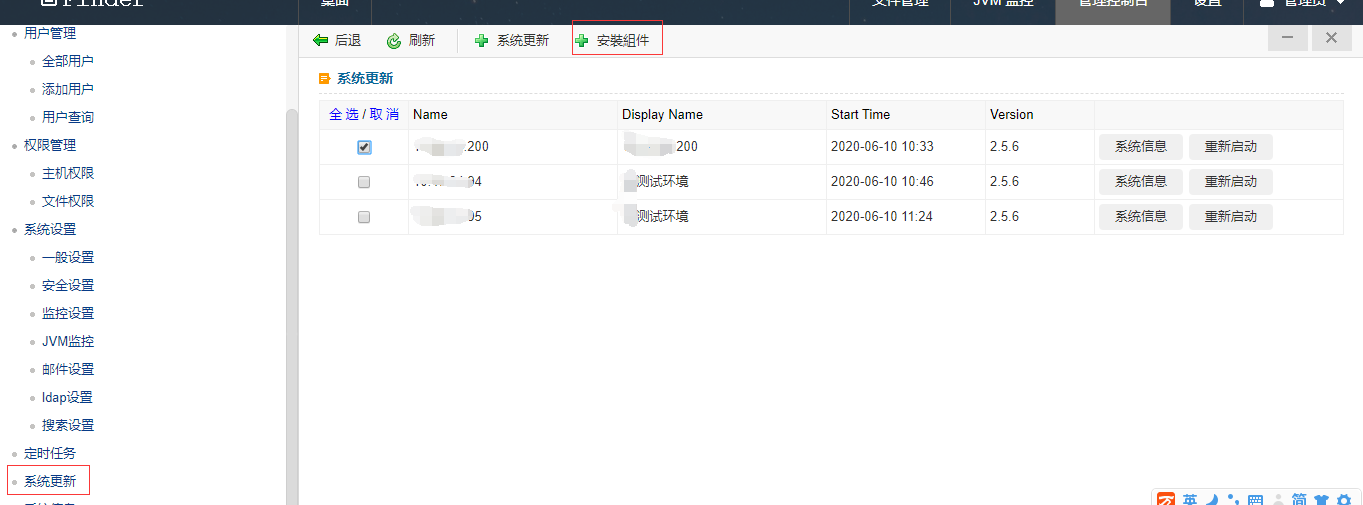Open 安全设置 in the sidebar

click(68, 285)
